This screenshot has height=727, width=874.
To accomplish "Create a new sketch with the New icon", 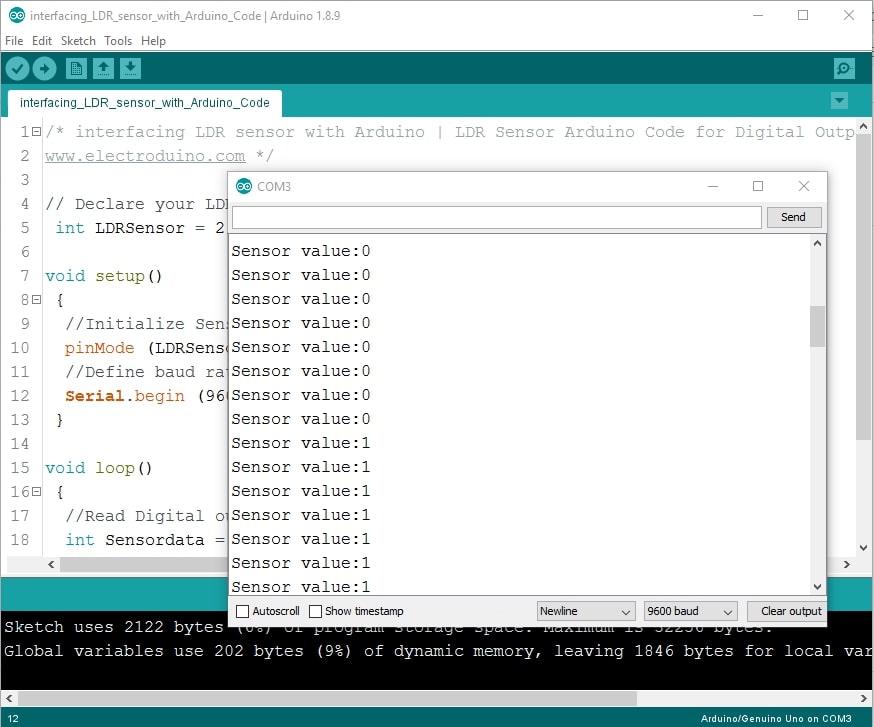I will (76, 69).
